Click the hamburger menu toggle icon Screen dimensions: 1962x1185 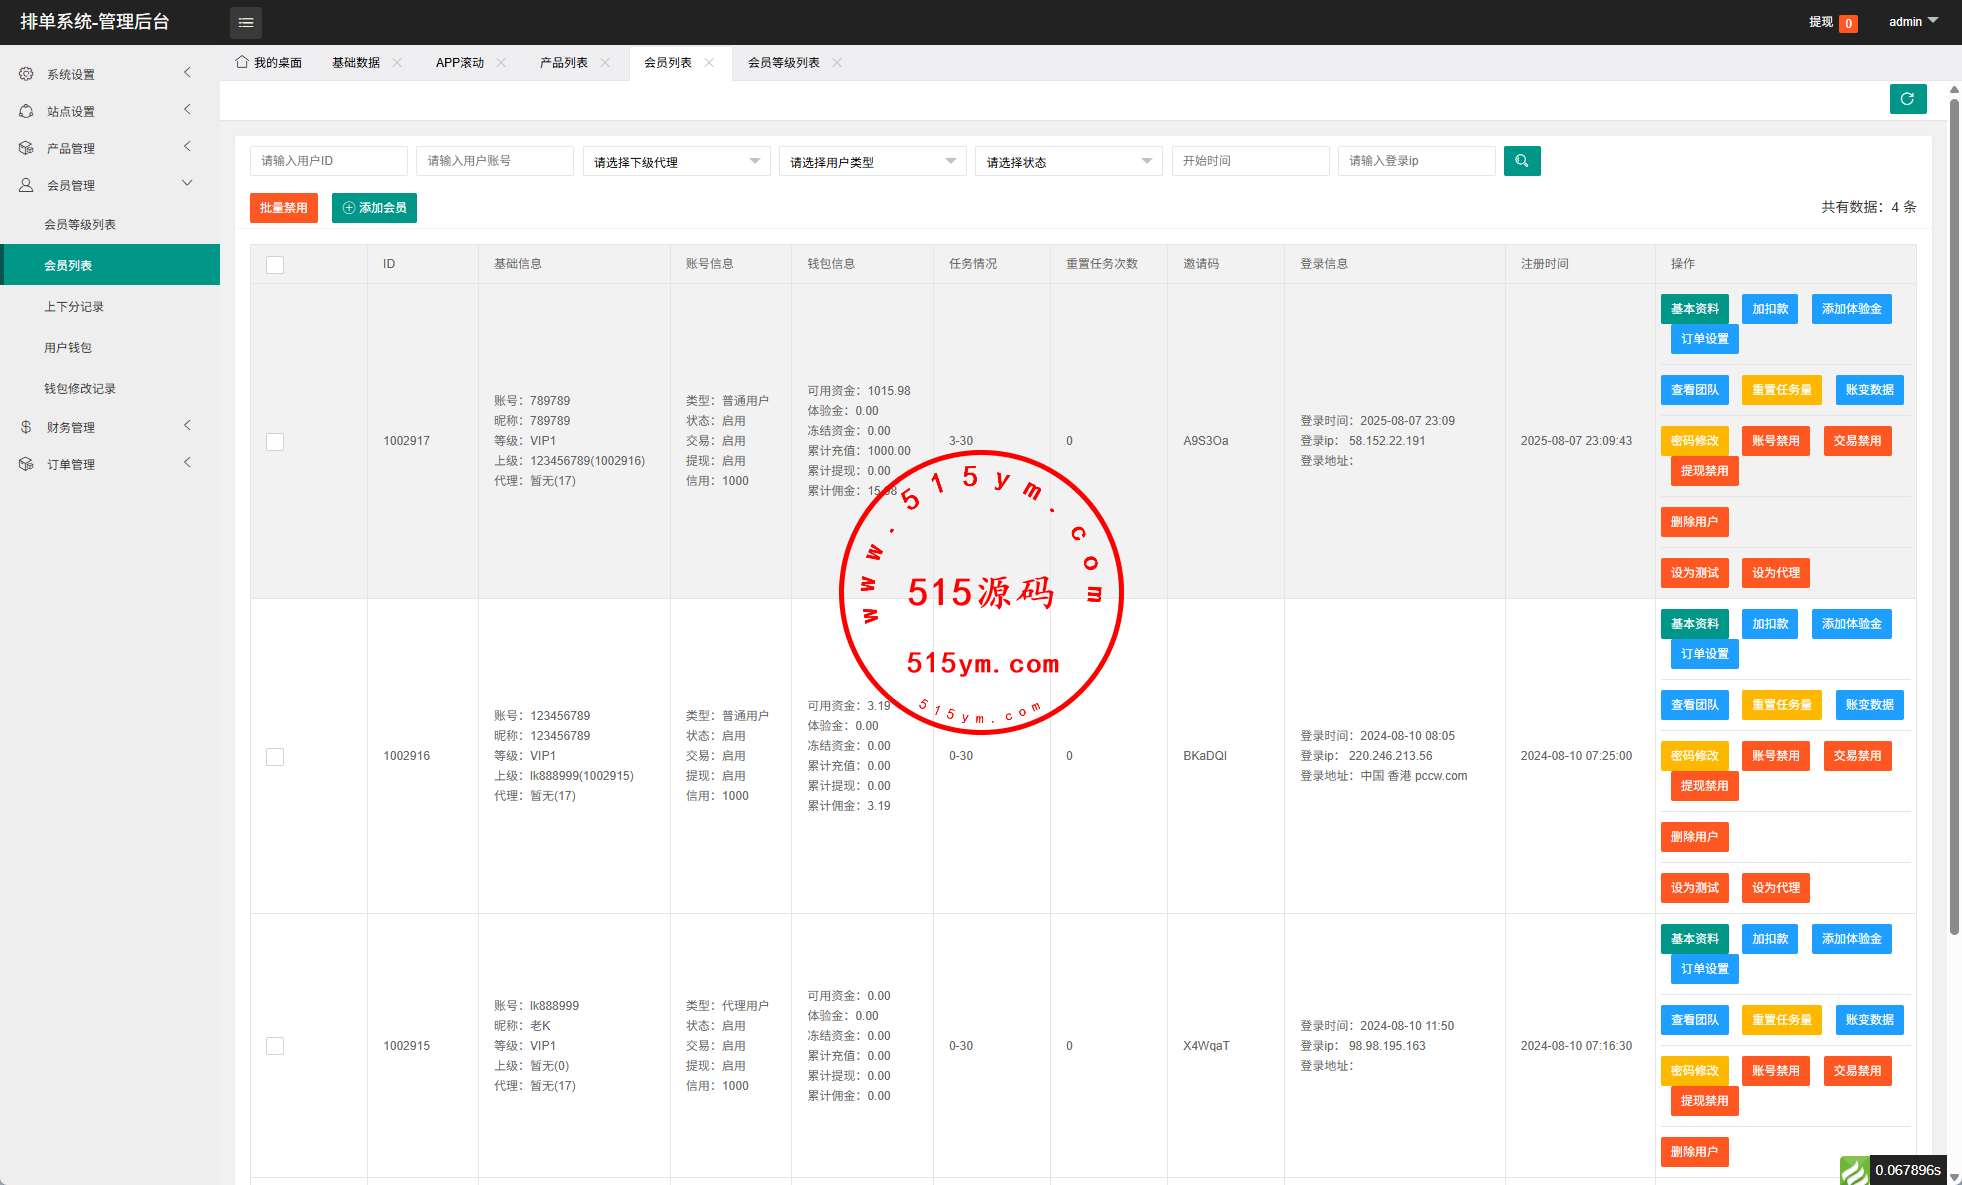point(246,22)
